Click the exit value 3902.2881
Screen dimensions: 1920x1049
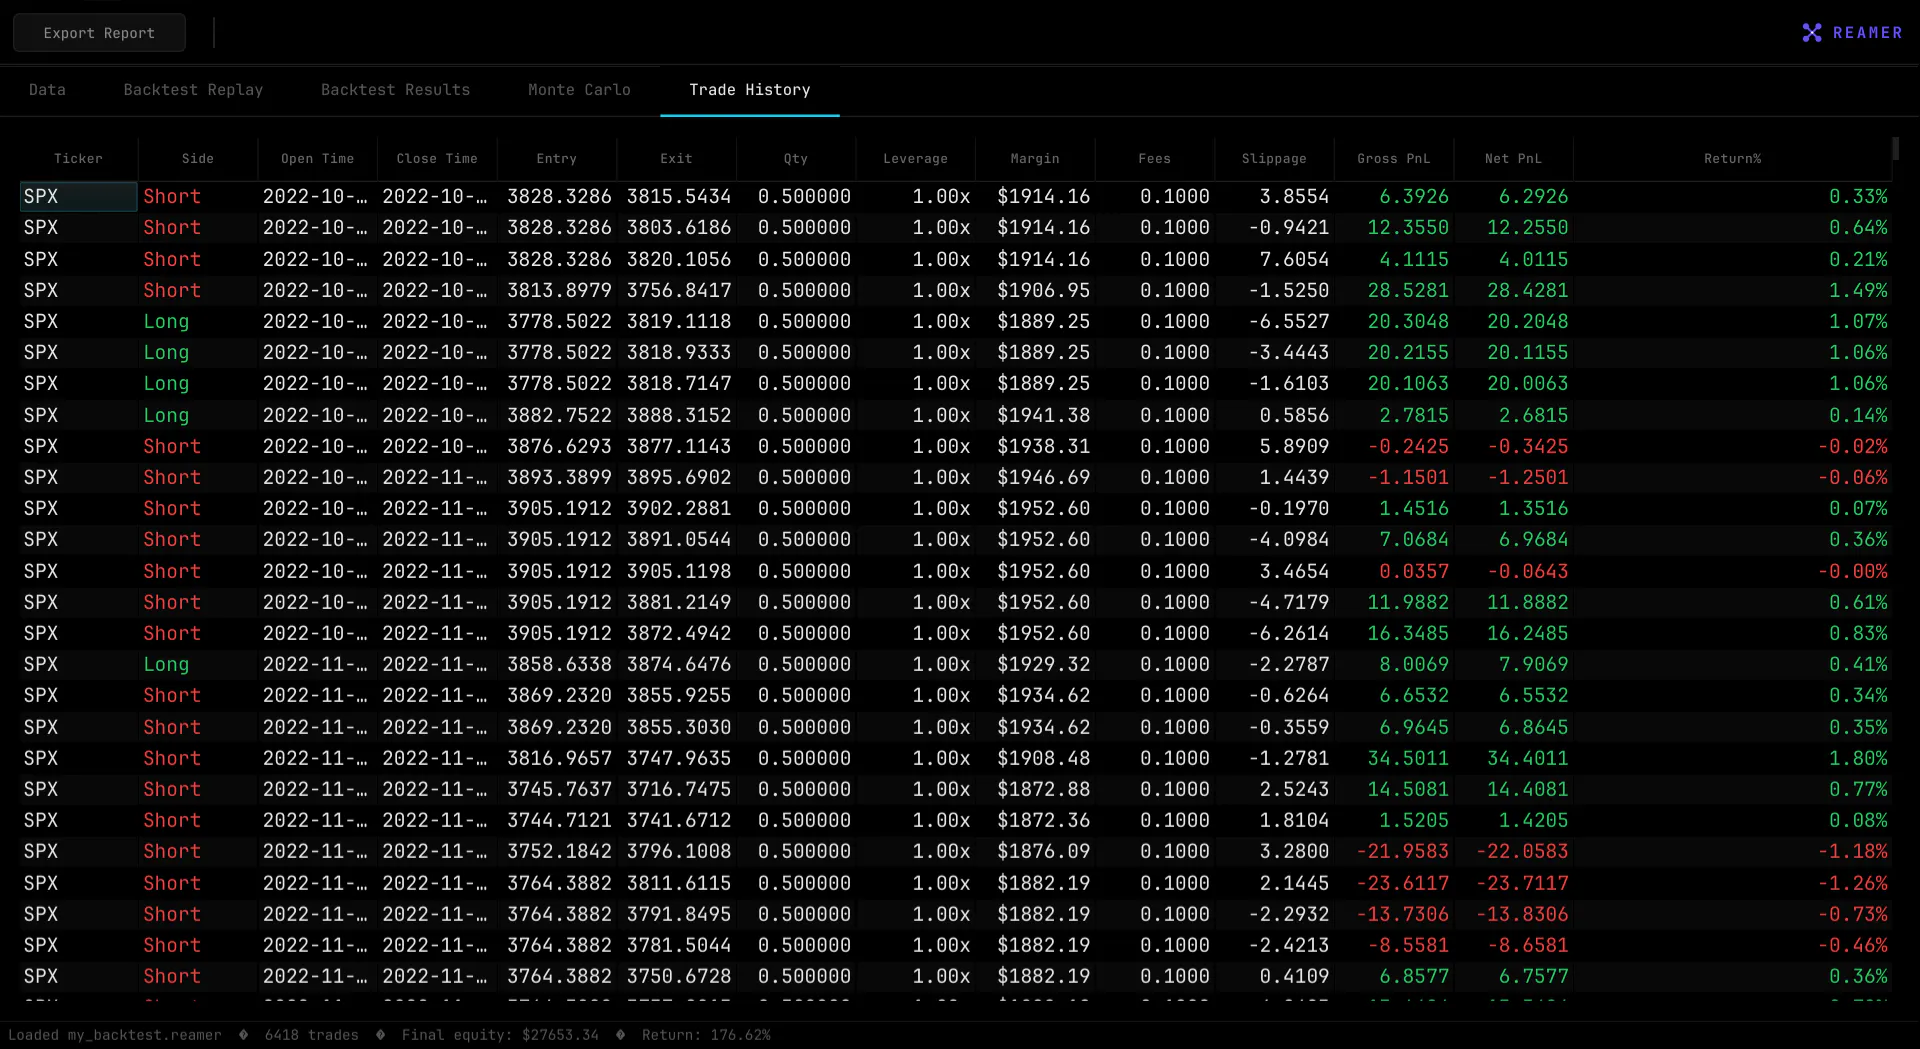679,508
